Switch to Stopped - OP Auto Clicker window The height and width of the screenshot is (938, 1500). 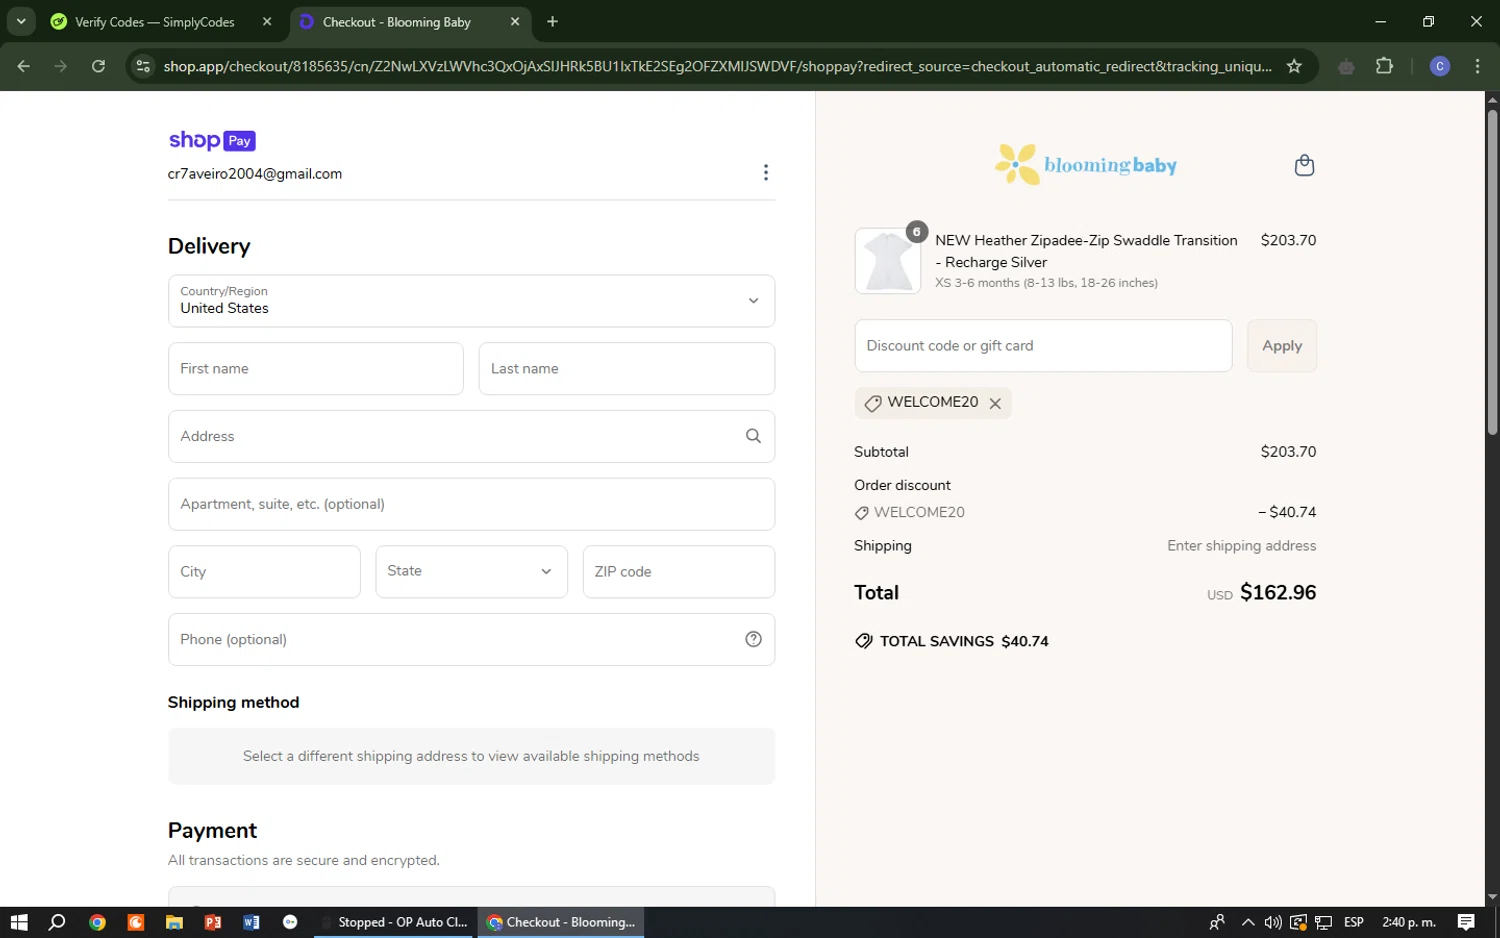pos(395,922)
